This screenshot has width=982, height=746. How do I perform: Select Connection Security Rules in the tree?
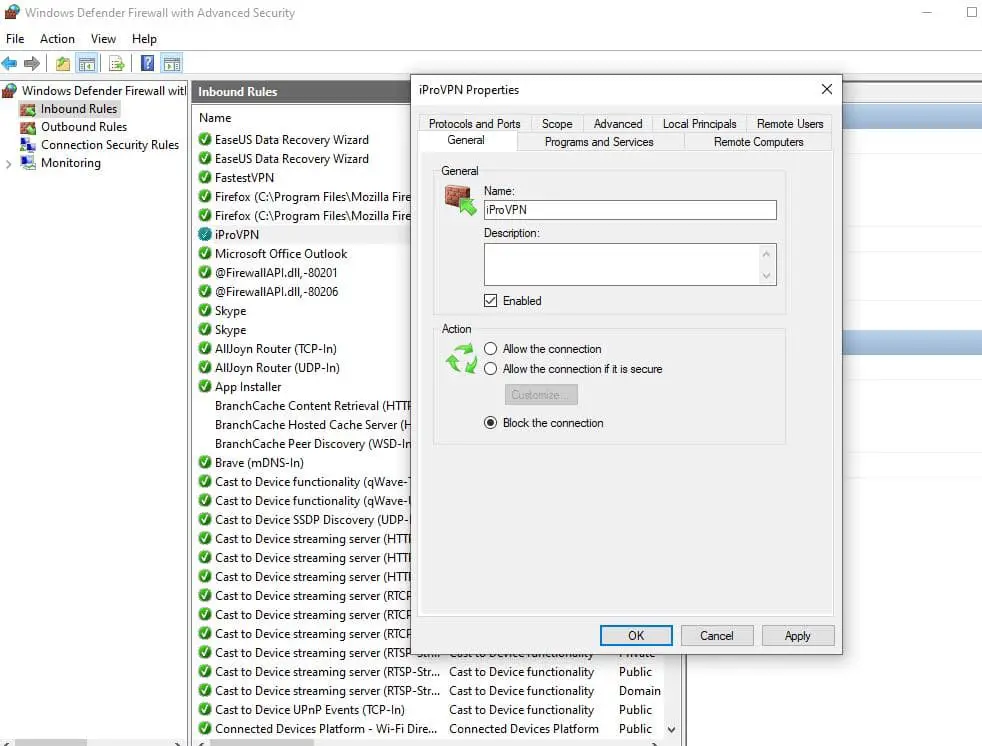(109, 145)
